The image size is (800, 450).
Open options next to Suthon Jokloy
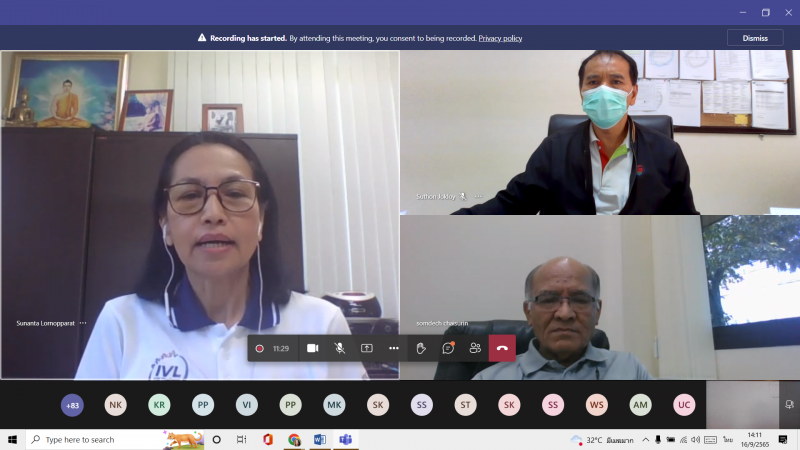click(478, 196)
